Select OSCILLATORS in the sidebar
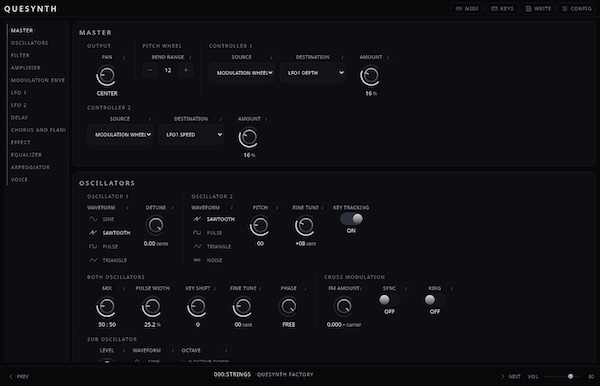Viewport: 600px width, 386px height. click(x=29, y=43)
